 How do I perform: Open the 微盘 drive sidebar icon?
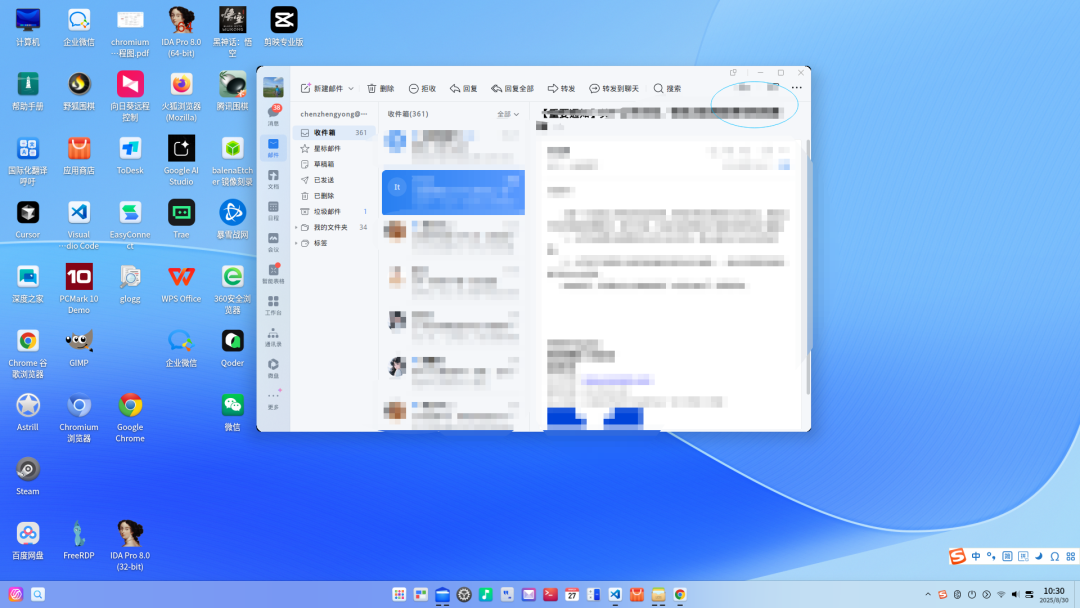273,368
